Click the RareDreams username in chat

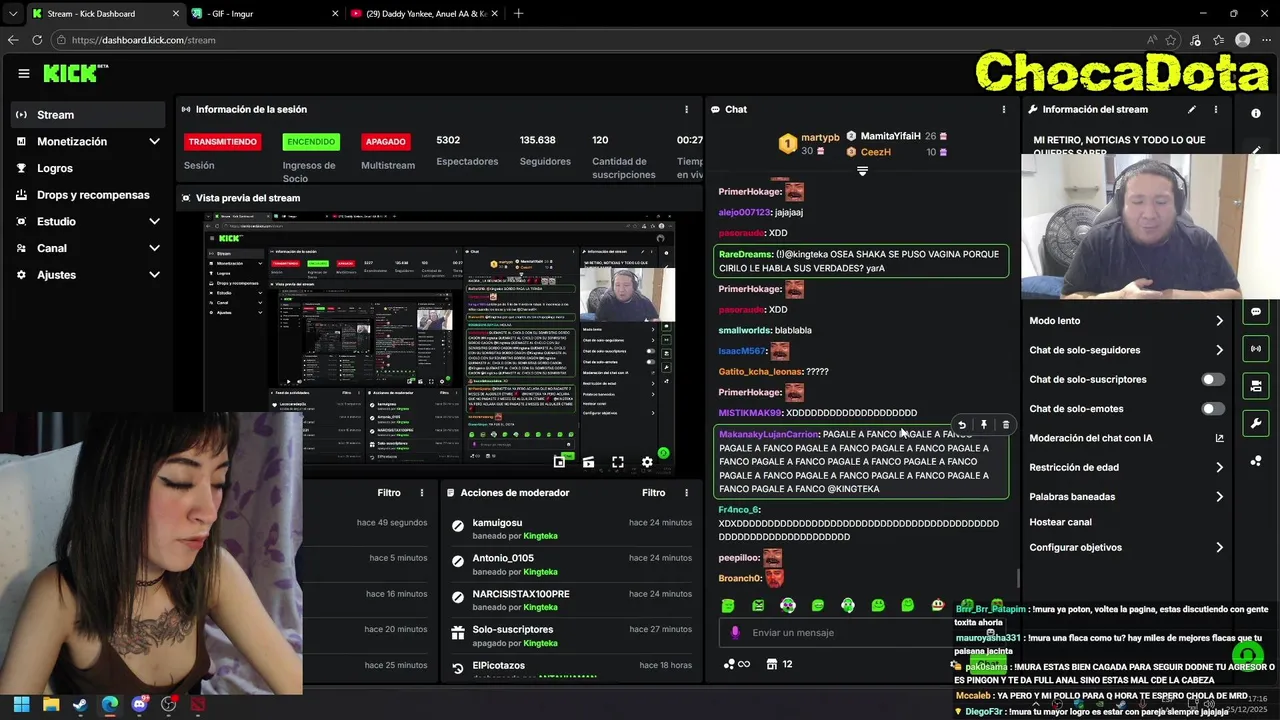(x=746, y=255)
